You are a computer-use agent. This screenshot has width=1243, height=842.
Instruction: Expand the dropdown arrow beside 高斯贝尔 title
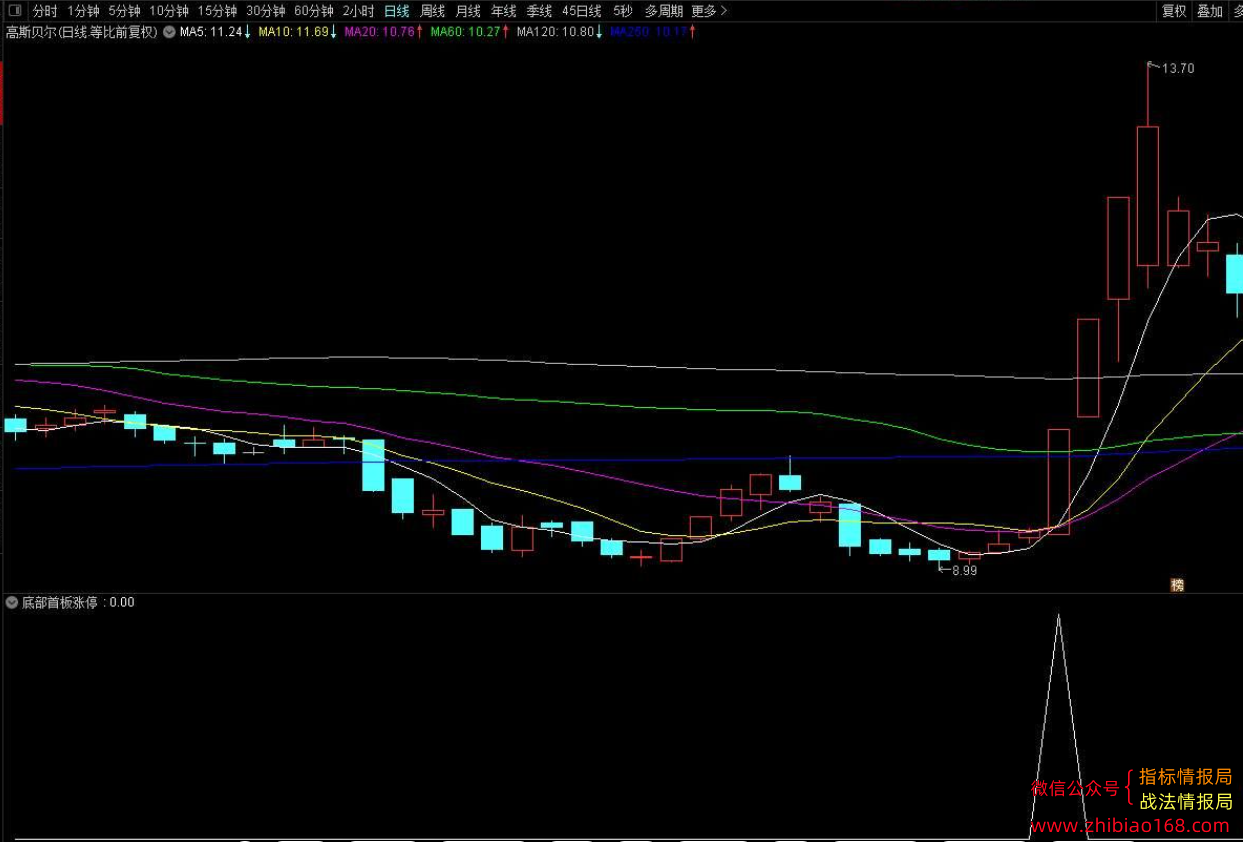pos(169,32)
